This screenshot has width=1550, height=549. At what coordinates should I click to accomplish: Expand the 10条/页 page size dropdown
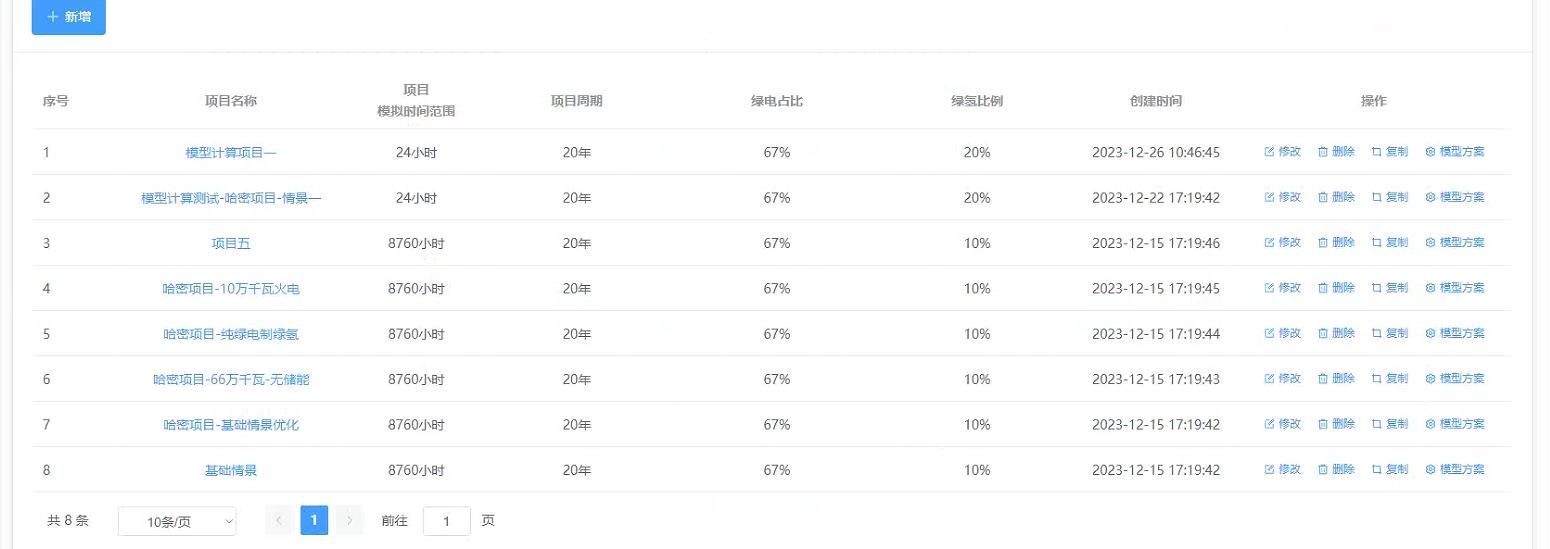[177, 521]
